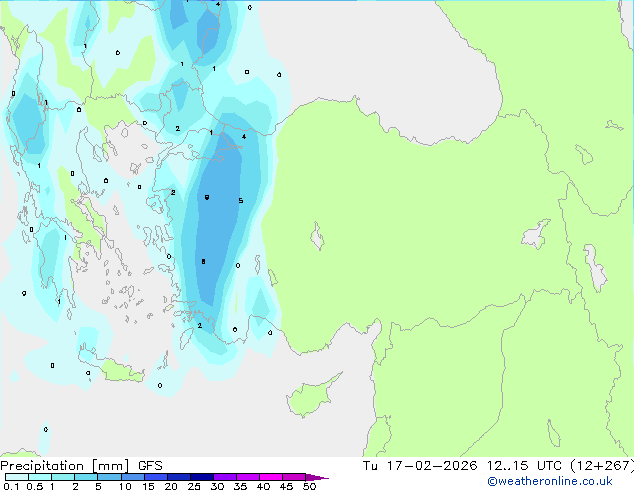Image resolution: width=634 pixels, height=490 pixels.
Task: Click the '20' label on the legend scale
Action: 171,486
